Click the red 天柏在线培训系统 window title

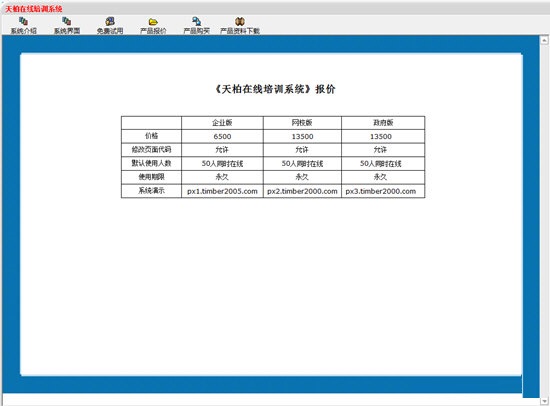click(x=34, y=9)
